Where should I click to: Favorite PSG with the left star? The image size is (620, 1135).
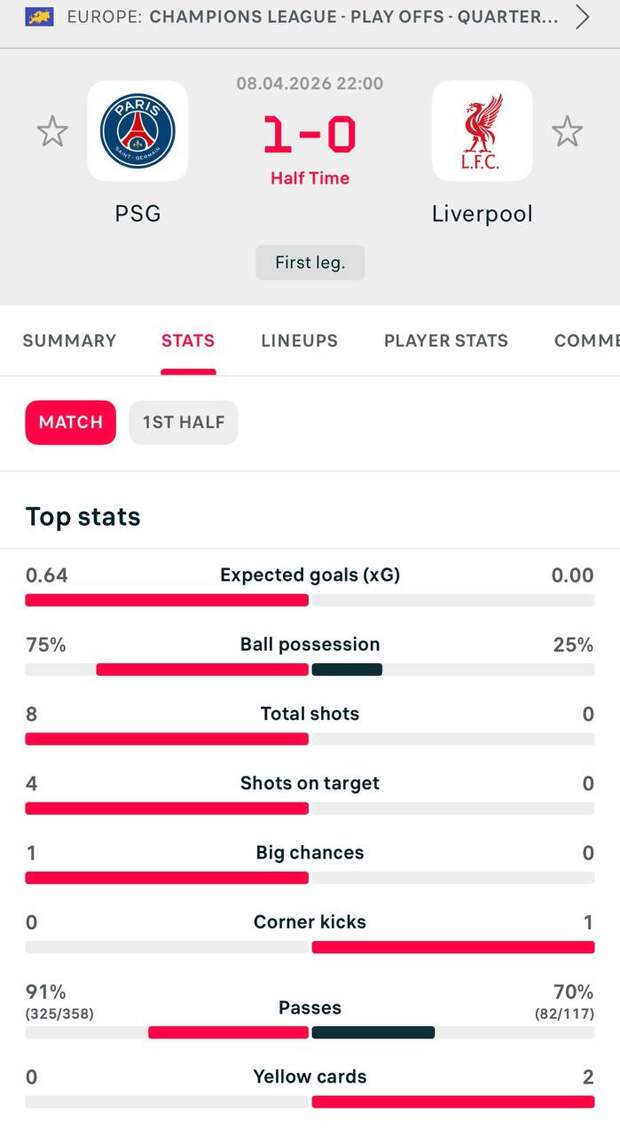click(x=52, y=131)
